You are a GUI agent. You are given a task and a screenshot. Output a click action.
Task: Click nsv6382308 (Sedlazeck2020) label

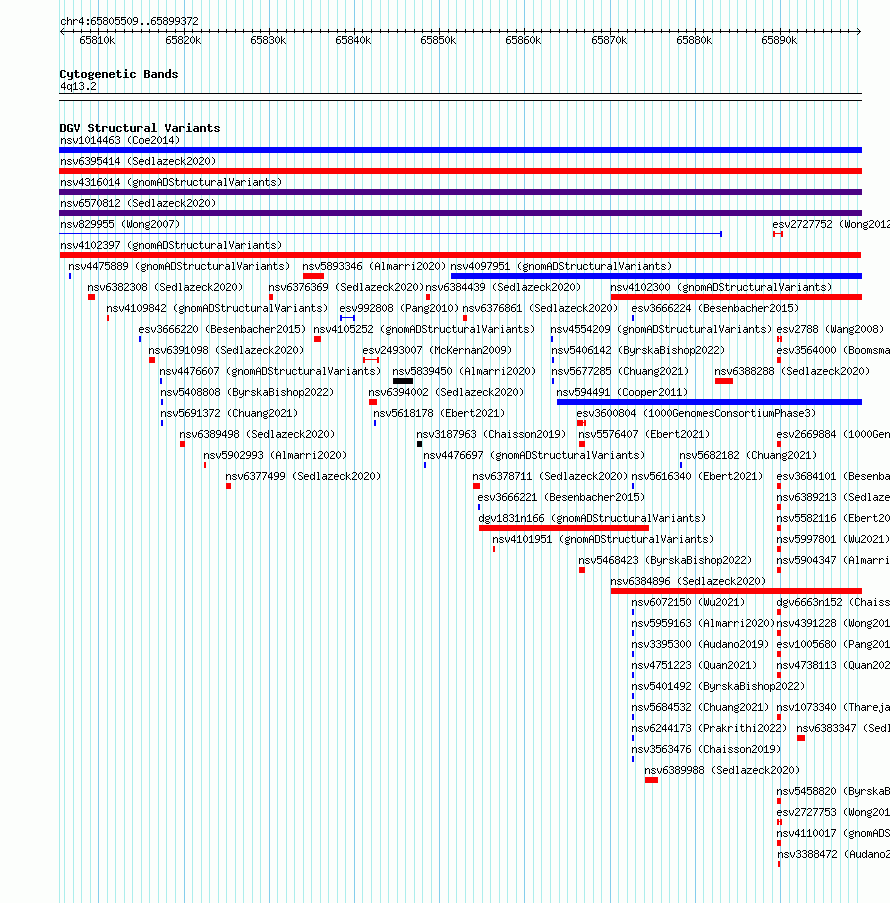[165, 287]
